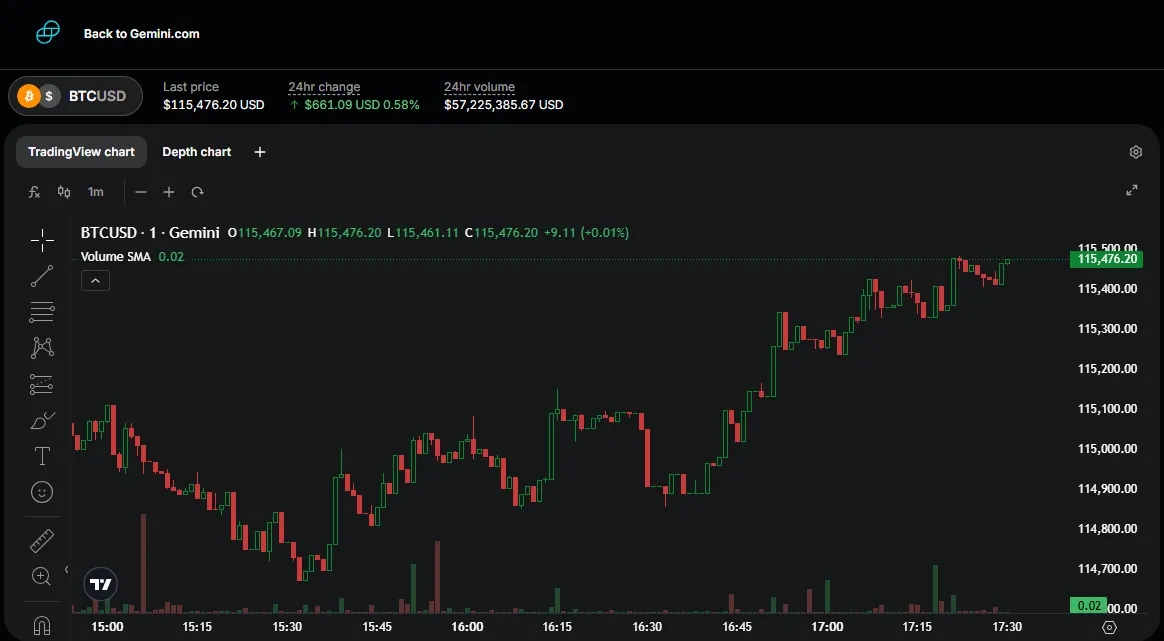Open the indicators fx menu
This screenshot has height=641, width=1164.
(x=34, y=192)
